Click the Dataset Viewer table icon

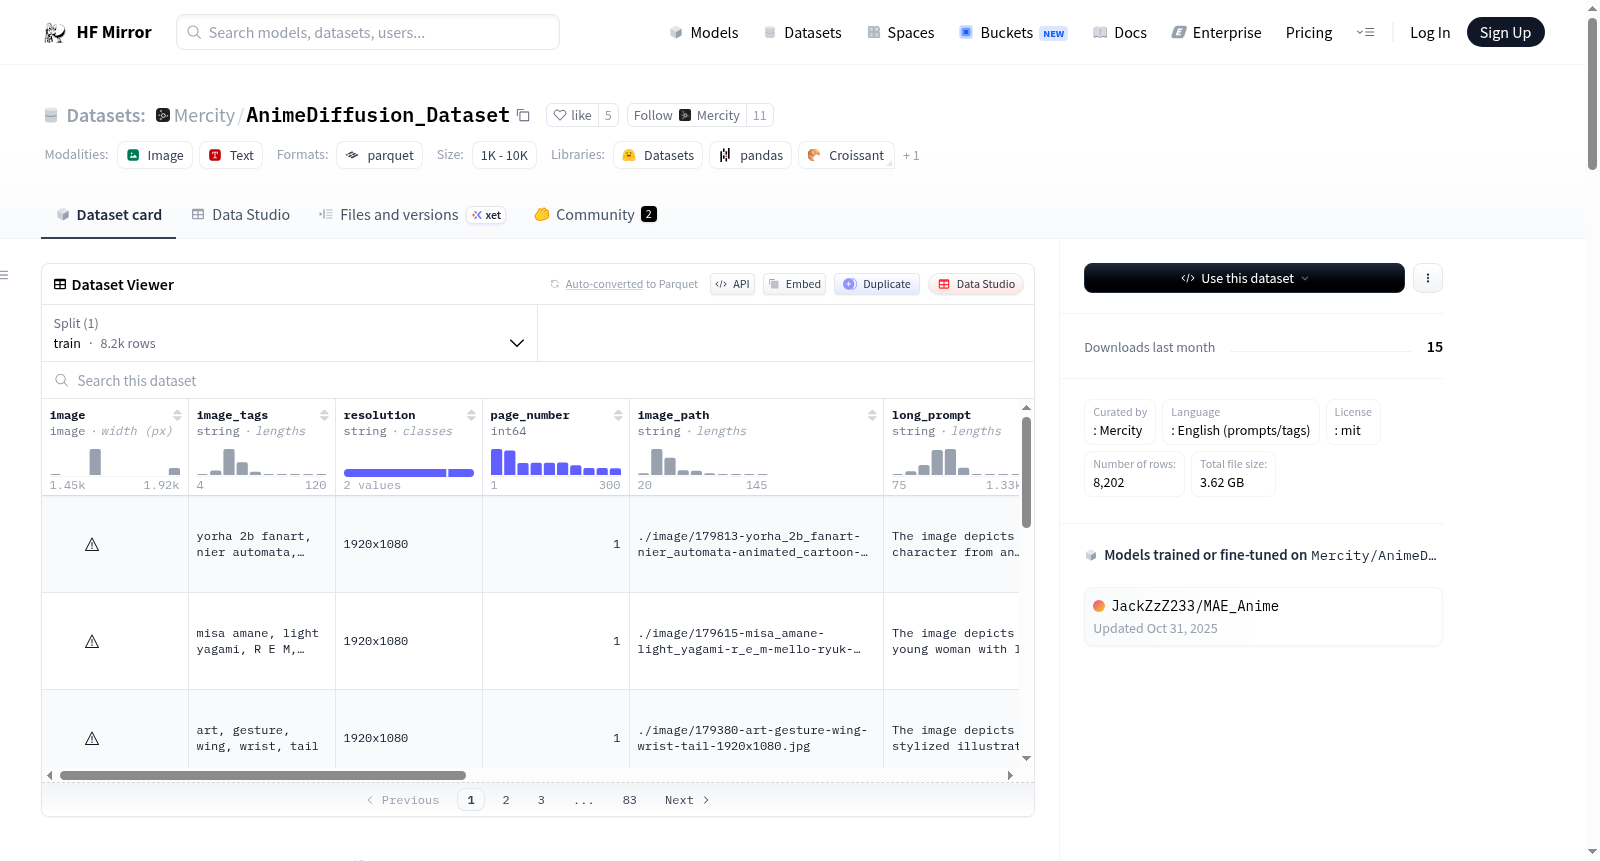tap(60, 285)
